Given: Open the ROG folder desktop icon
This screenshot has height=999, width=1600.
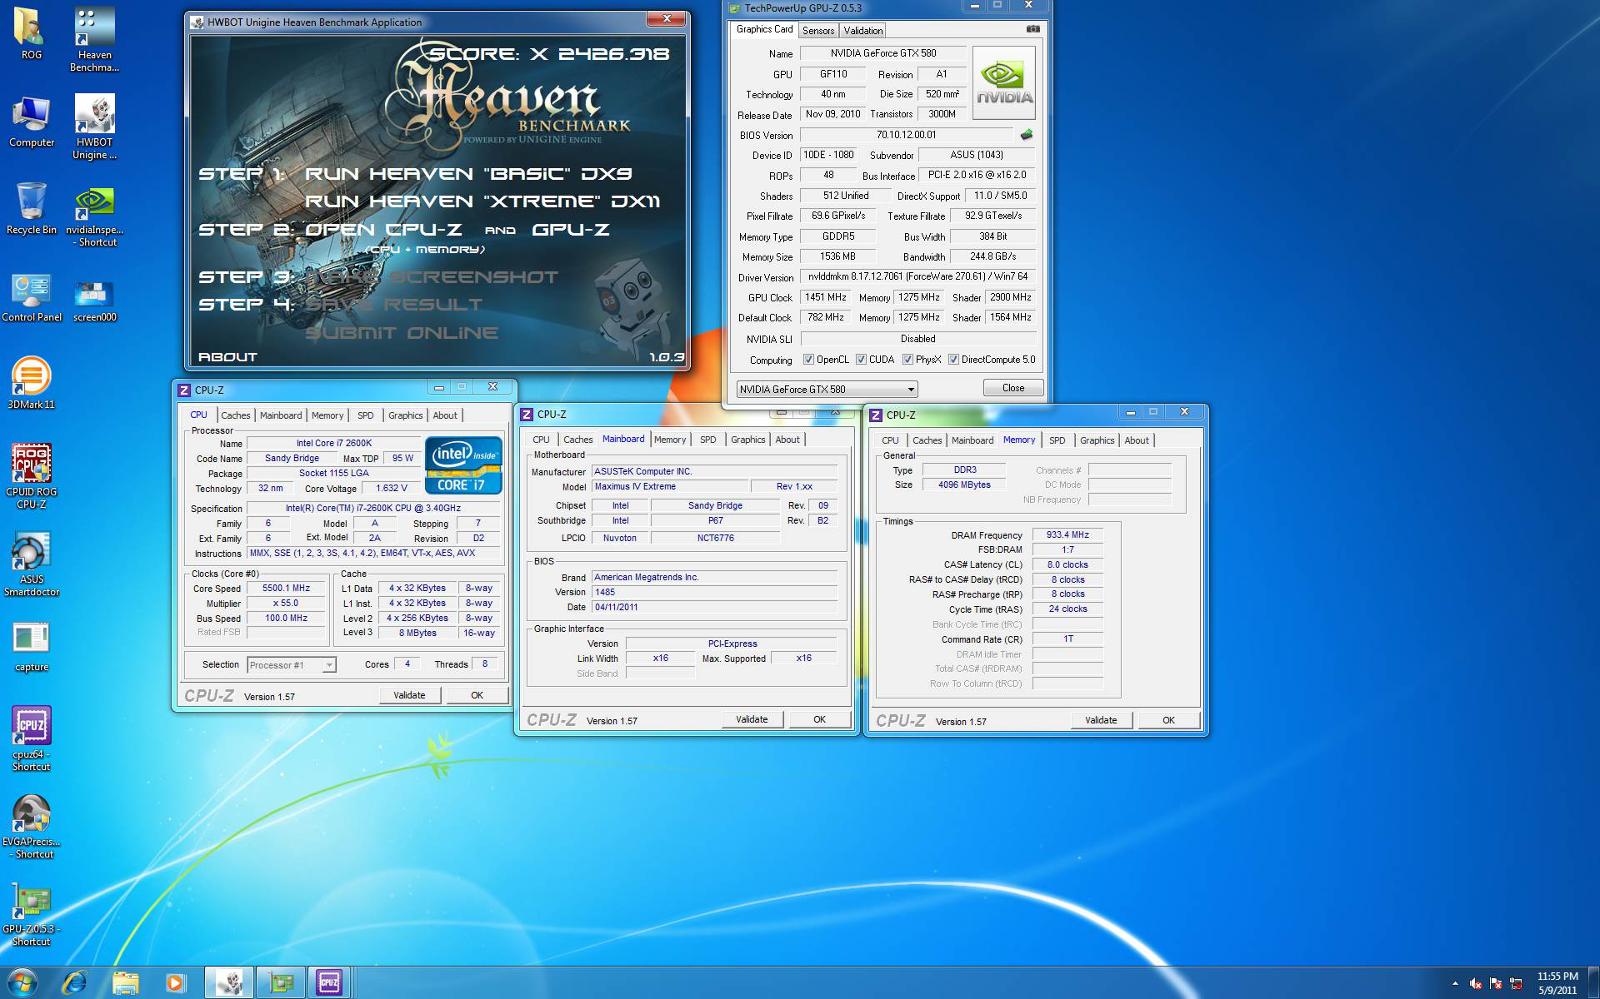Looking at the screenshot, I should click(31, 32).
